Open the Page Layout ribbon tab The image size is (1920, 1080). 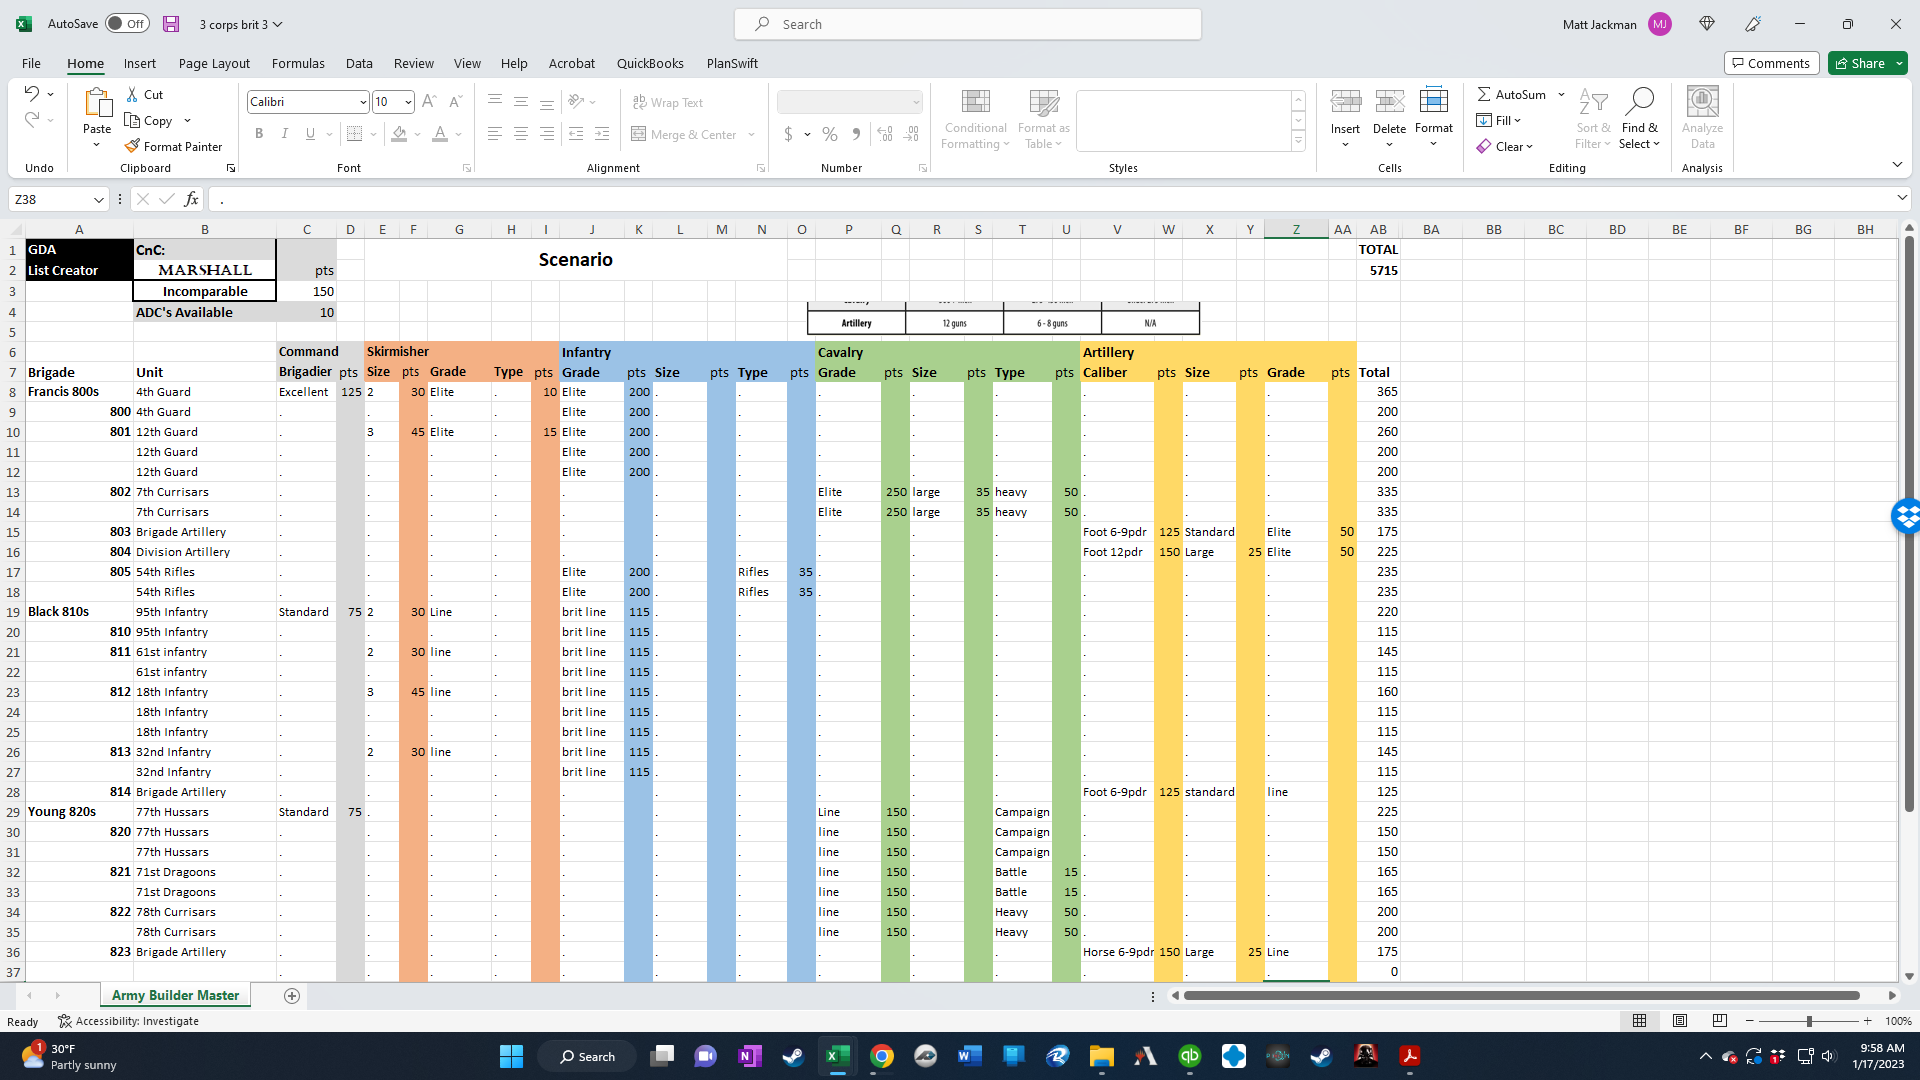[214, 63]
